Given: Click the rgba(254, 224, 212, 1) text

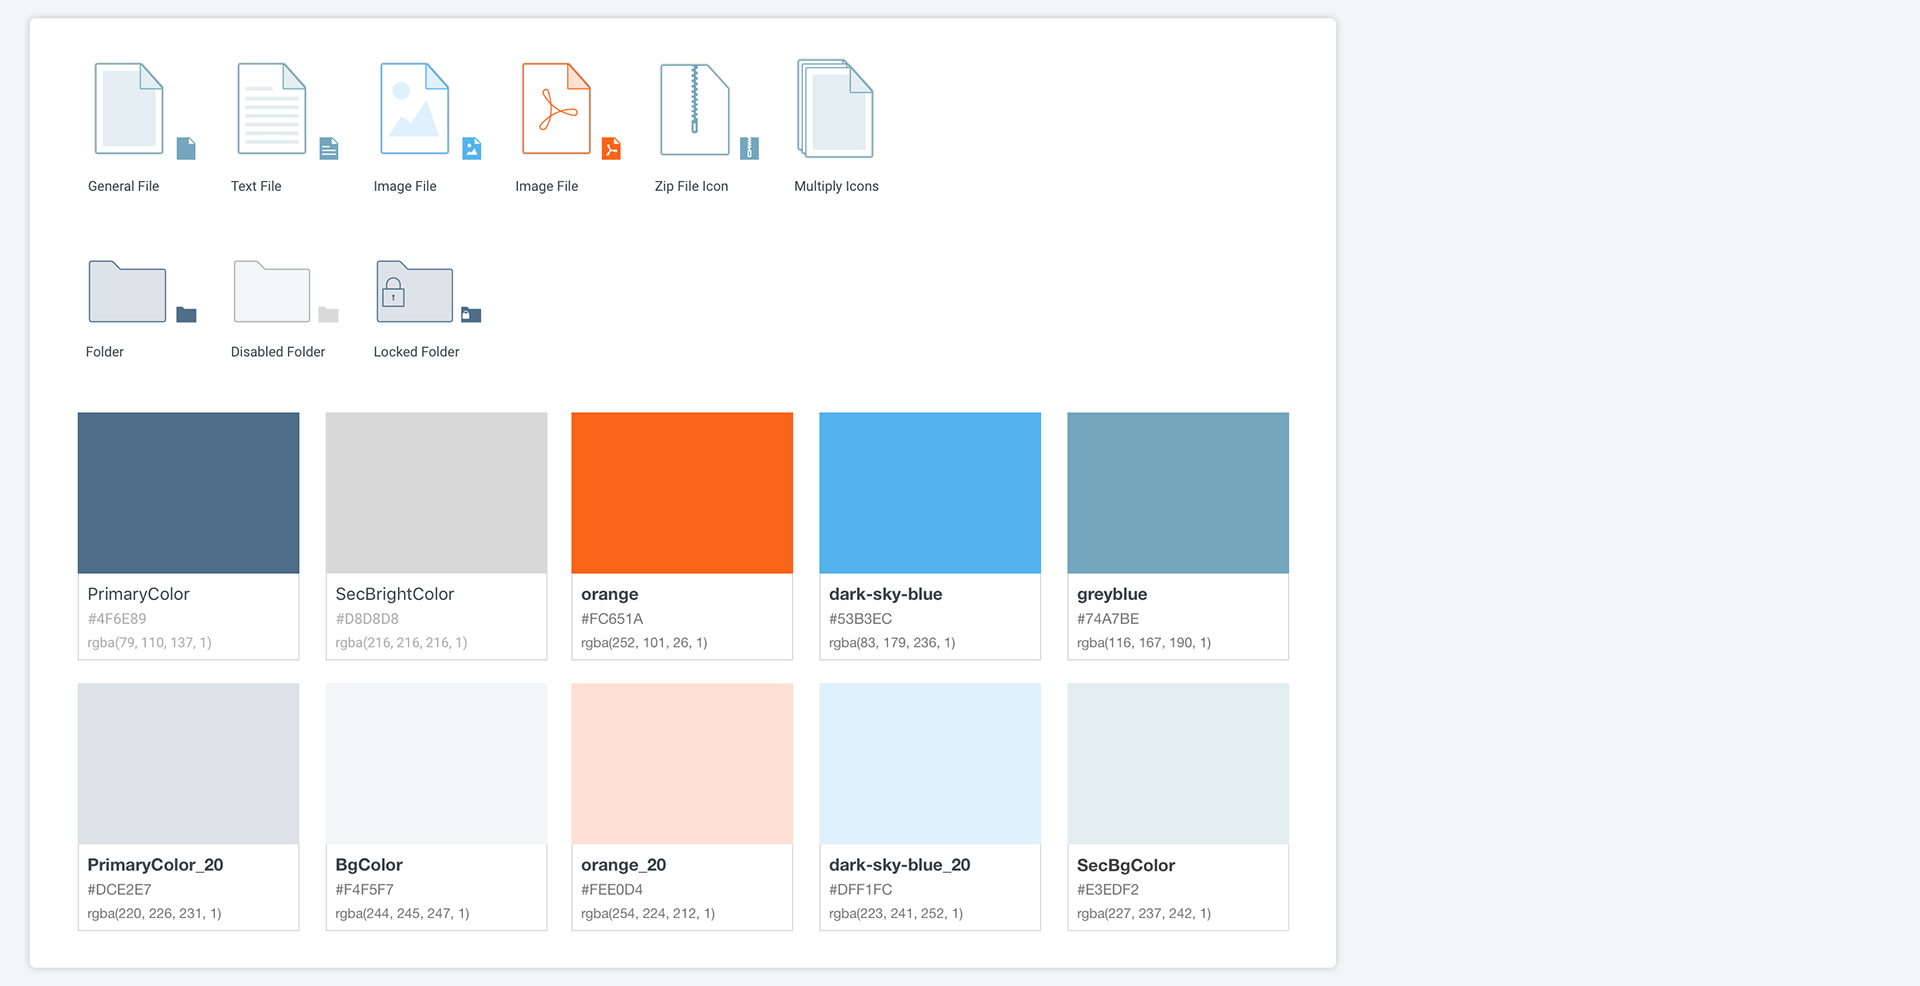Looking at the screenshot, I should 648,914.
